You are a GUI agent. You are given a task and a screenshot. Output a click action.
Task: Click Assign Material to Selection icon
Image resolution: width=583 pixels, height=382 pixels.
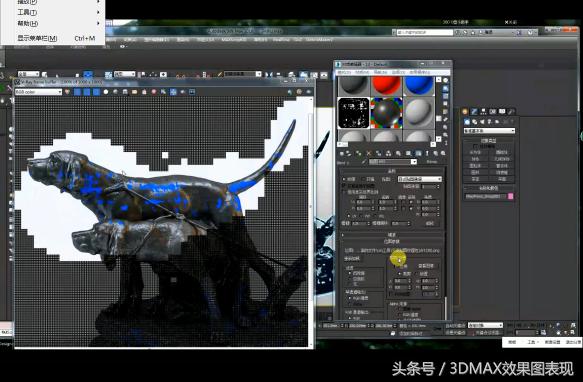[358, 153]
